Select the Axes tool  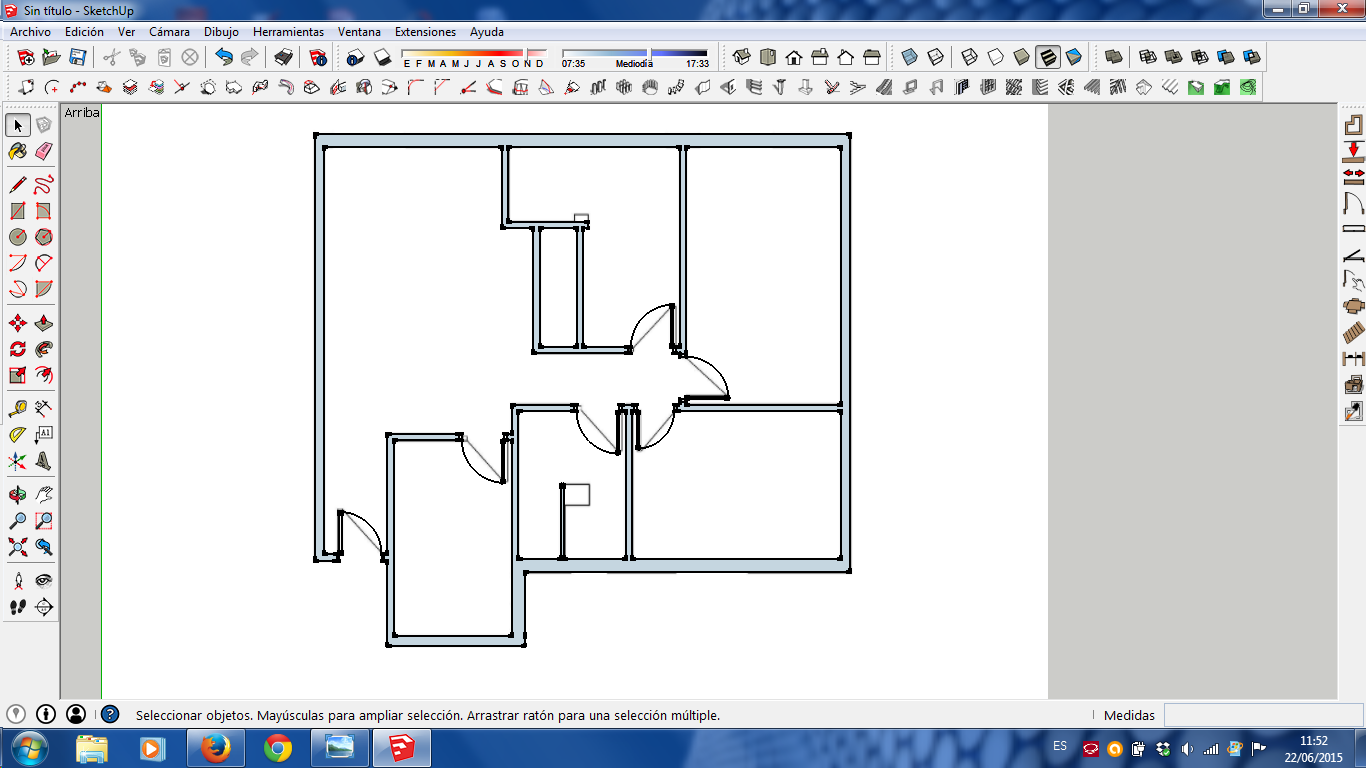click(18, 461)
